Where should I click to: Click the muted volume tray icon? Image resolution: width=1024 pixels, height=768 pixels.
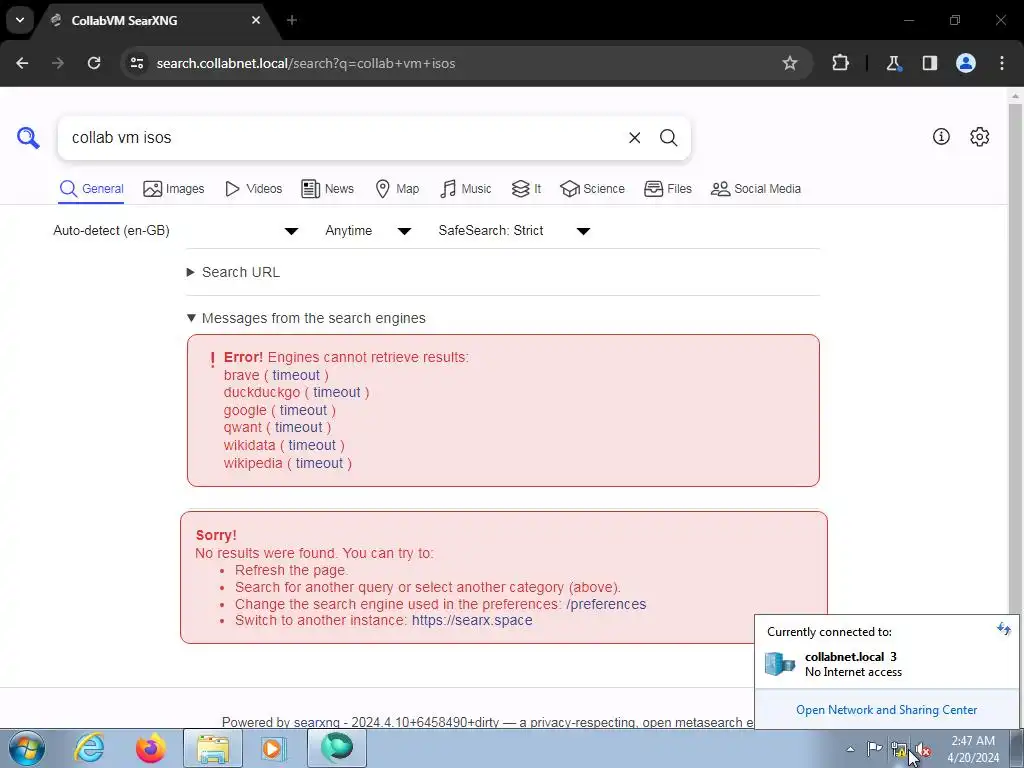[x=923, y=750]
